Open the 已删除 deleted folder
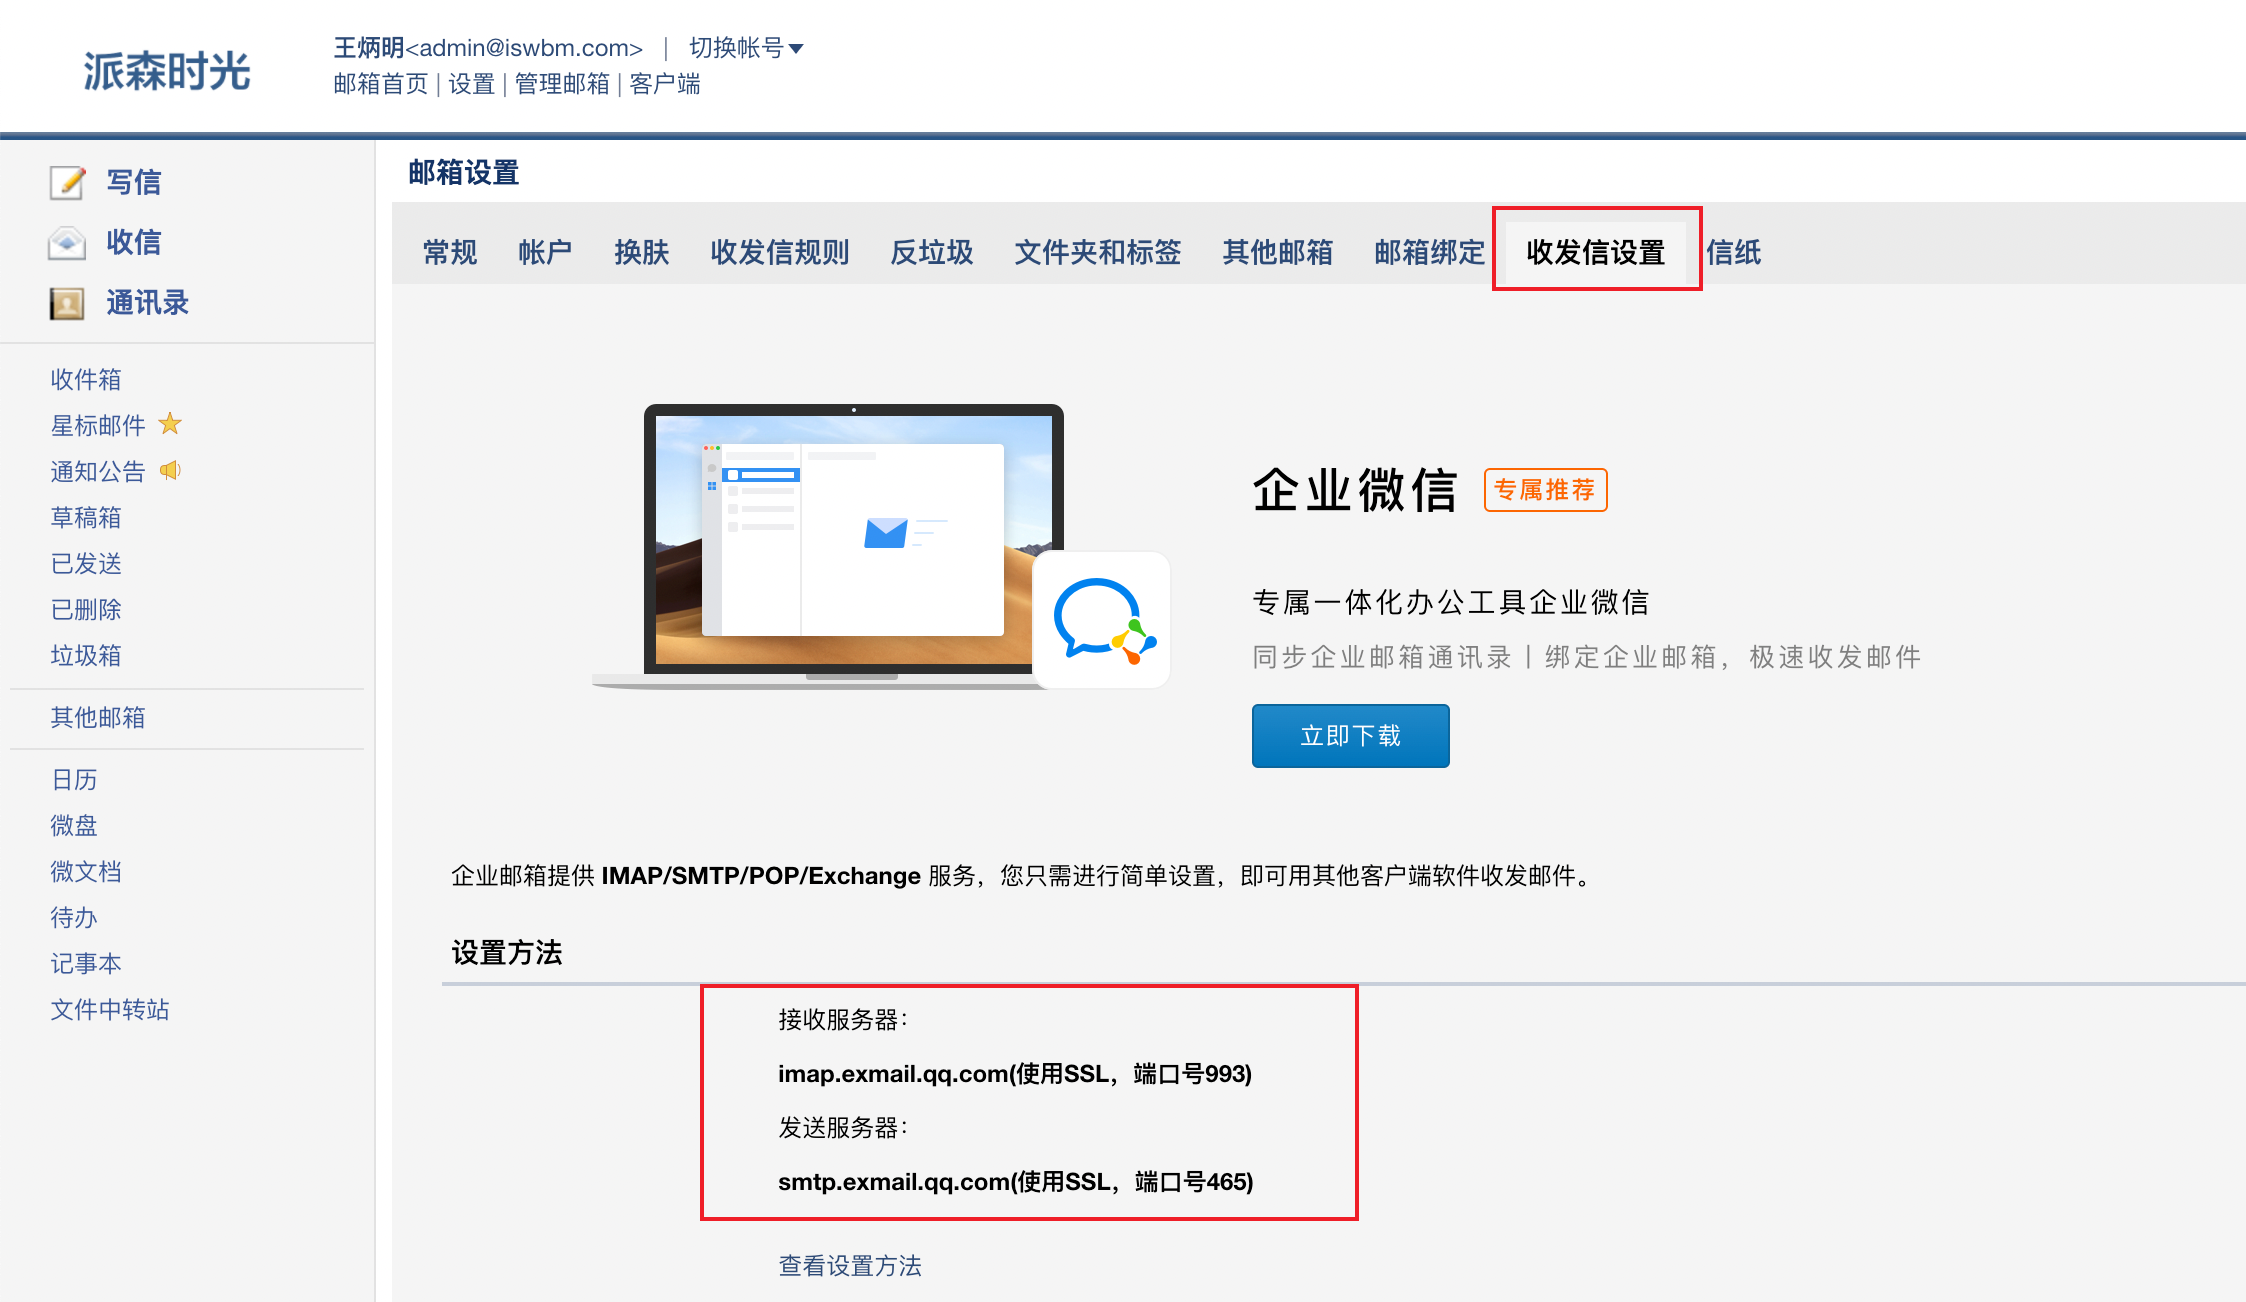The image size is (2246, 1302). pos(86,609)
